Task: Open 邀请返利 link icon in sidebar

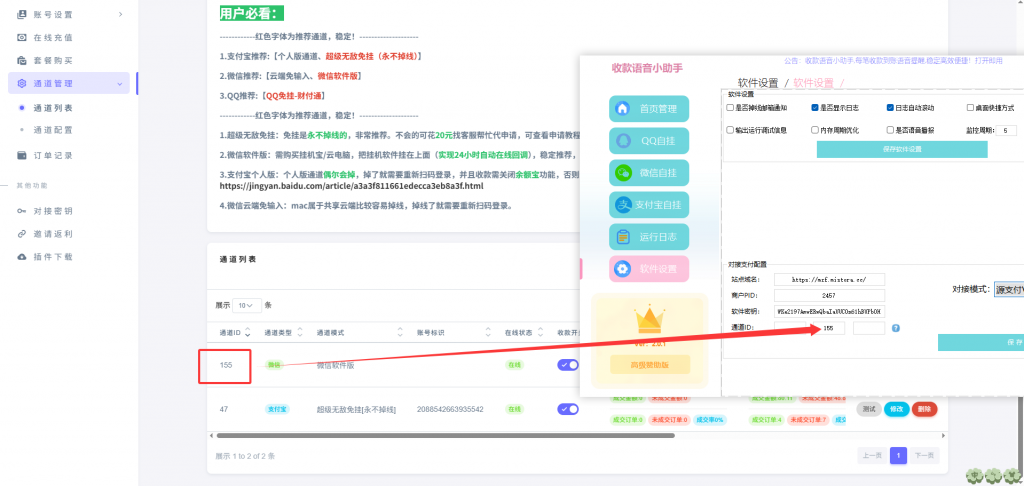Action: 22,234
